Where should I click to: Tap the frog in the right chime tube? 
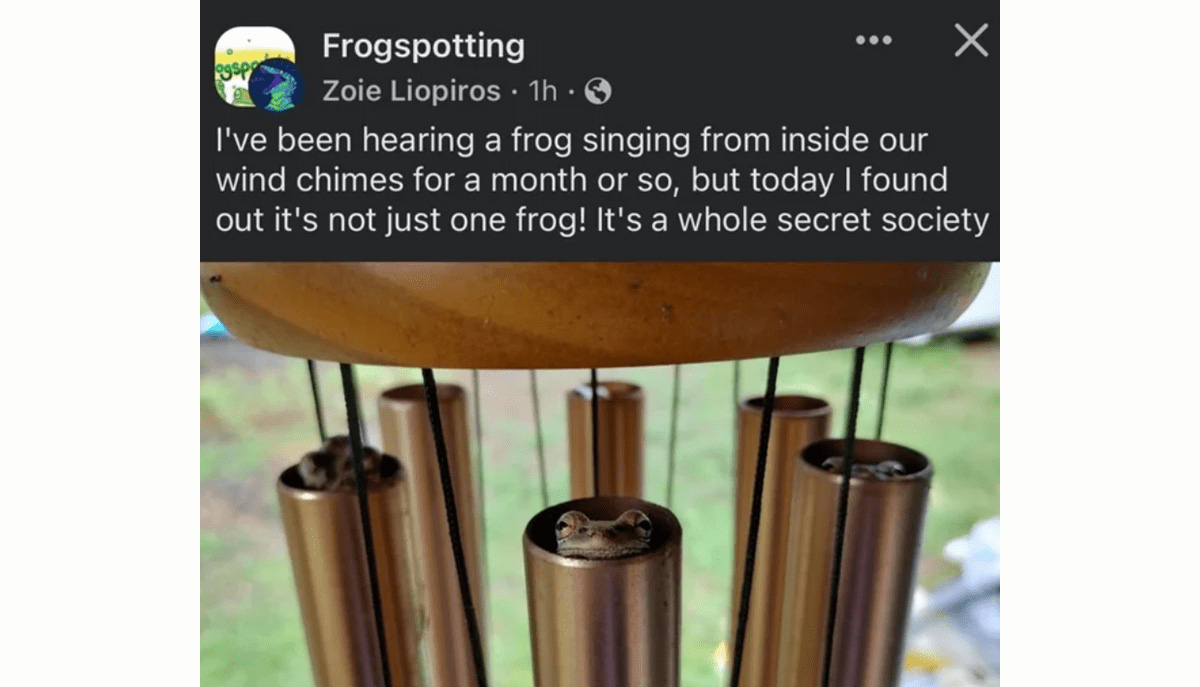pos(862,465)
